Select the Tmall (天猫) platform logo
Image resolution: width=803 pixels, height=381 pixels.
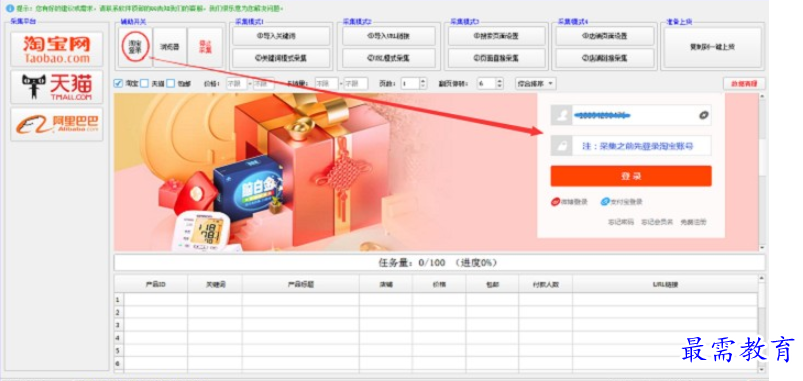coord(56,87)
